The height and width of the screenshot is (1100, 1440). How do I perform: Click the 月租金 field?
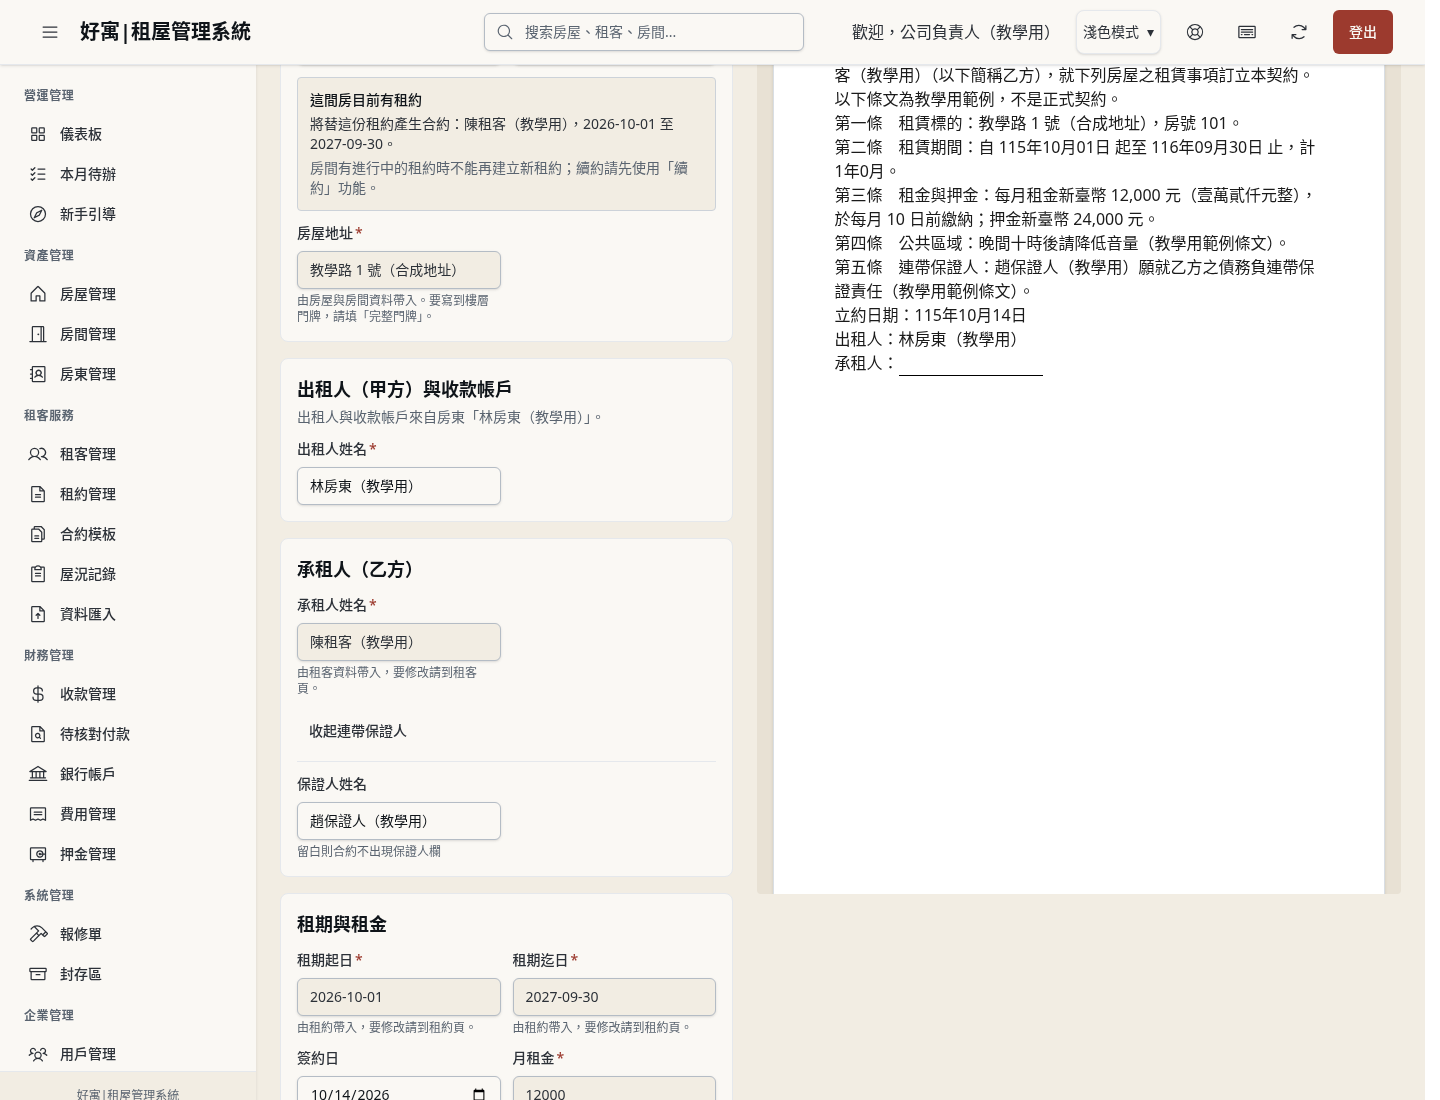(614, 1089)
